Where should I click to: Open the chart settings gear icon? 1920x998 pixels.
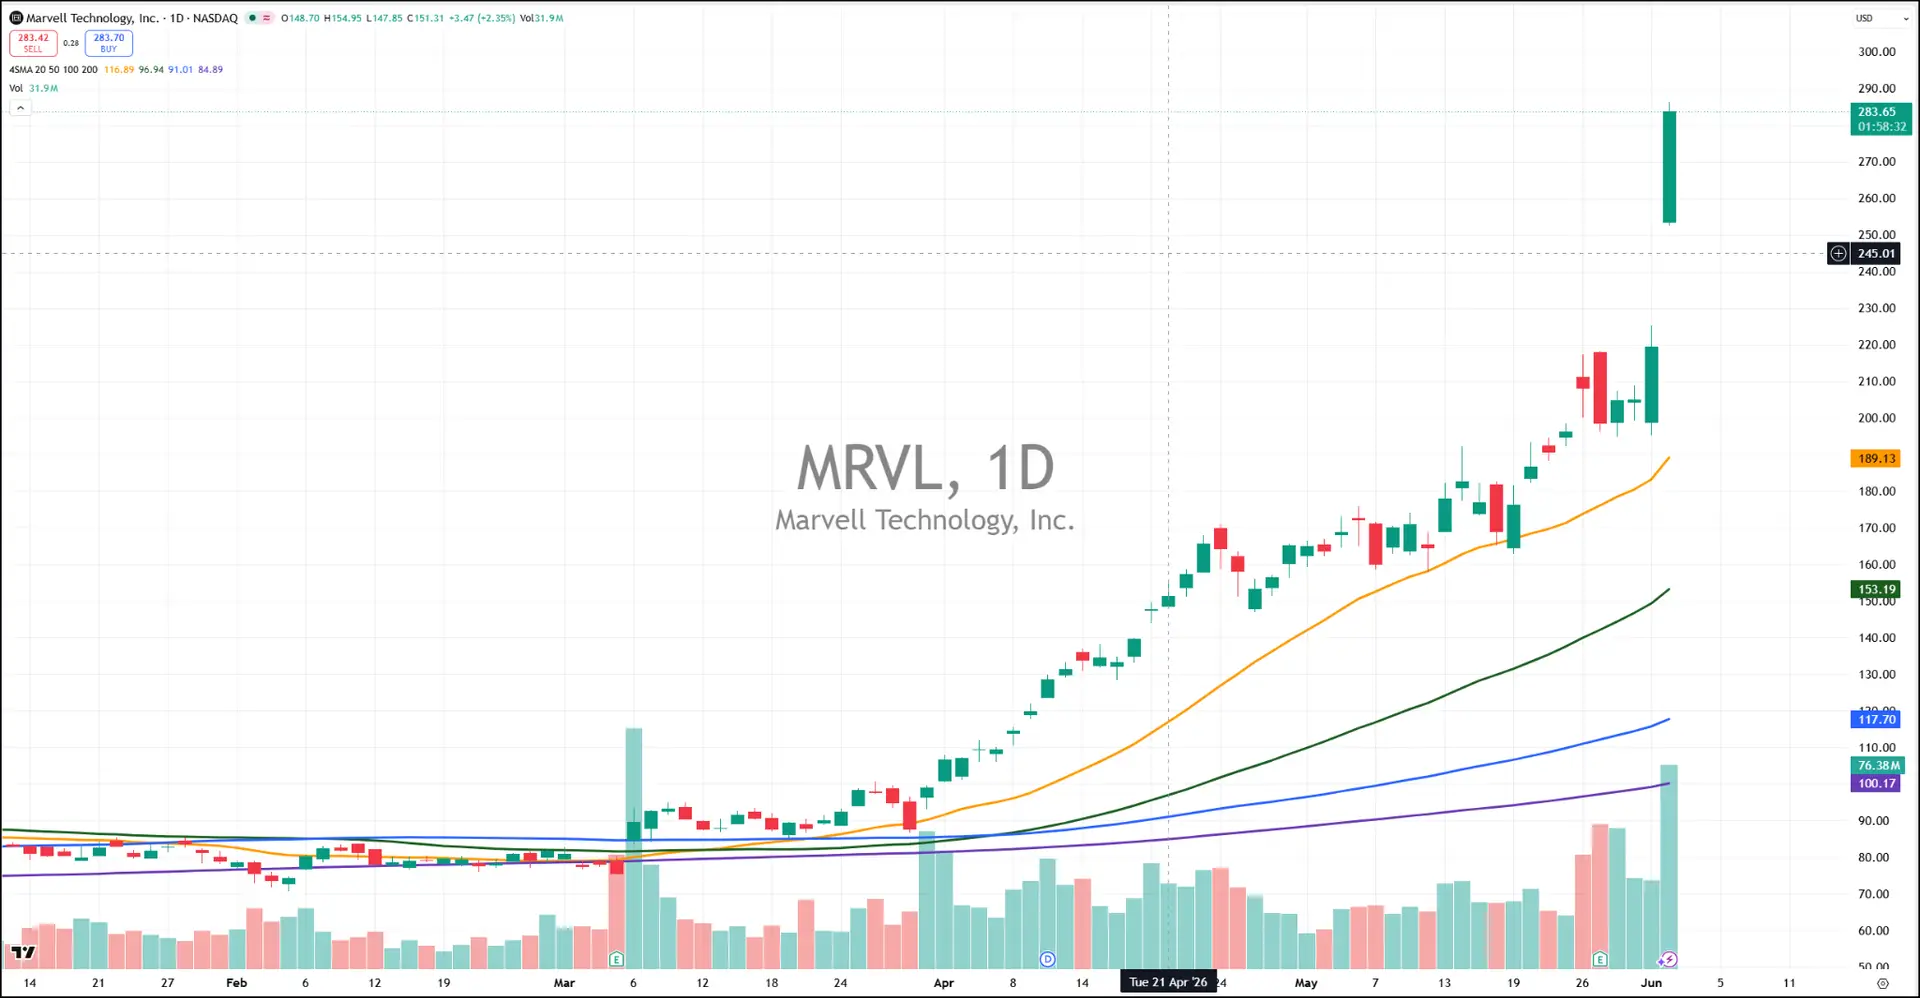(1882, 983)
